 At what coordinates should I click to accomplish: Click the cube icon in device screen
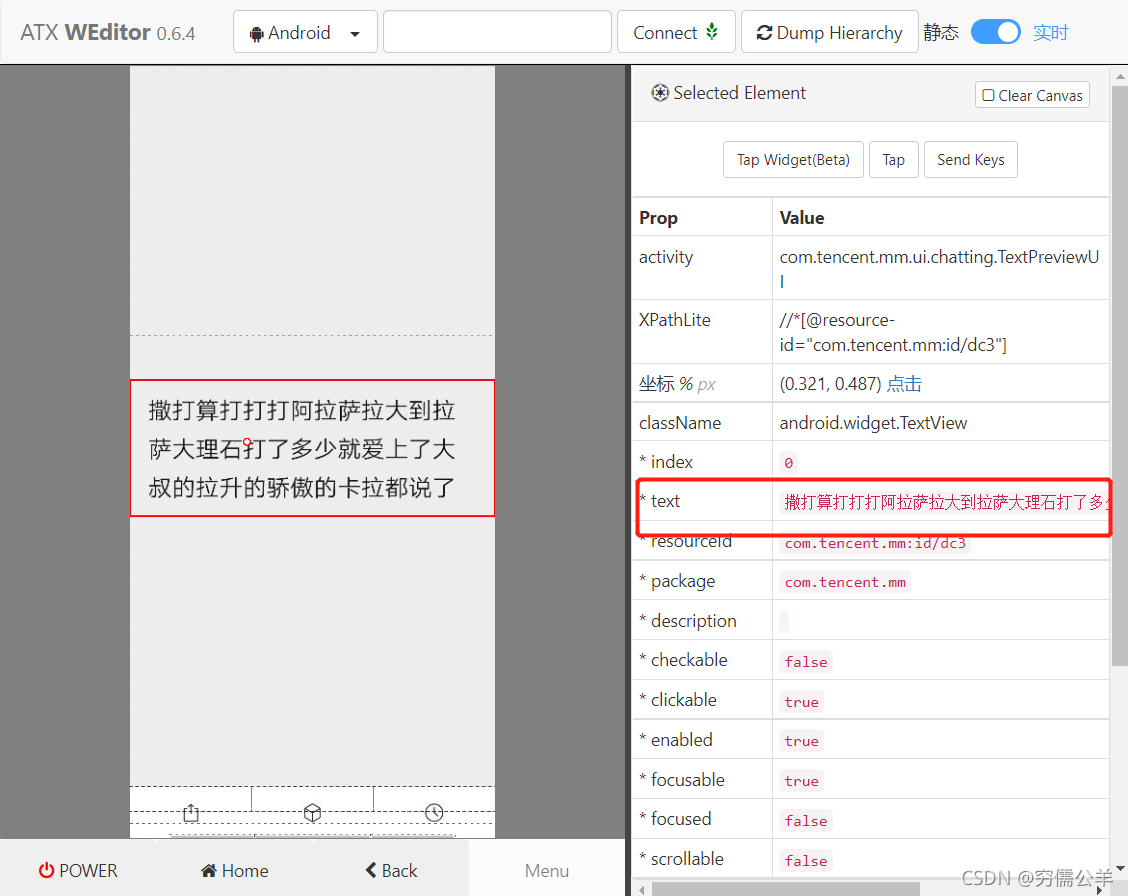(312, 813)
